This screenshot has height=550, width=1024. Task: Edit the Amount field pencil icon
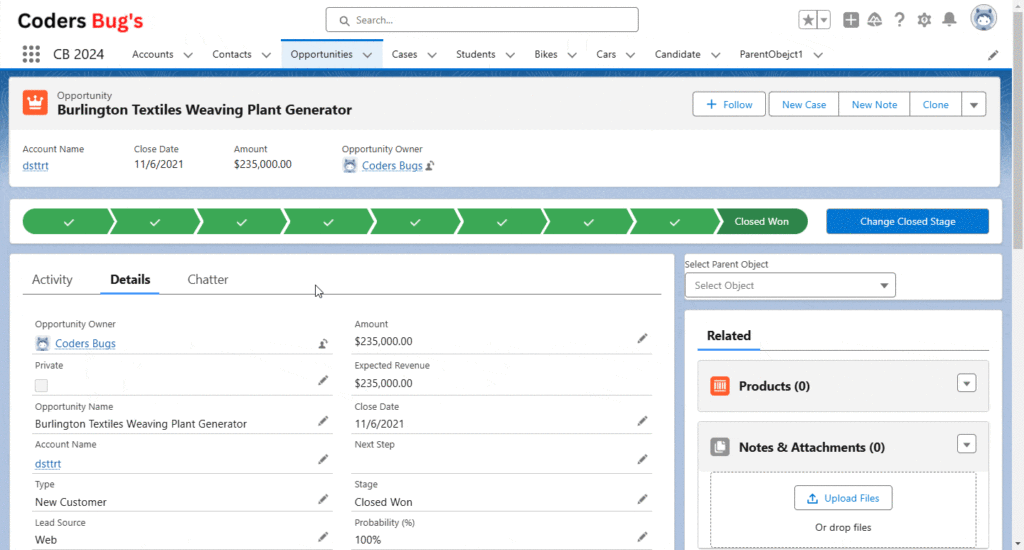click(643, 338)
